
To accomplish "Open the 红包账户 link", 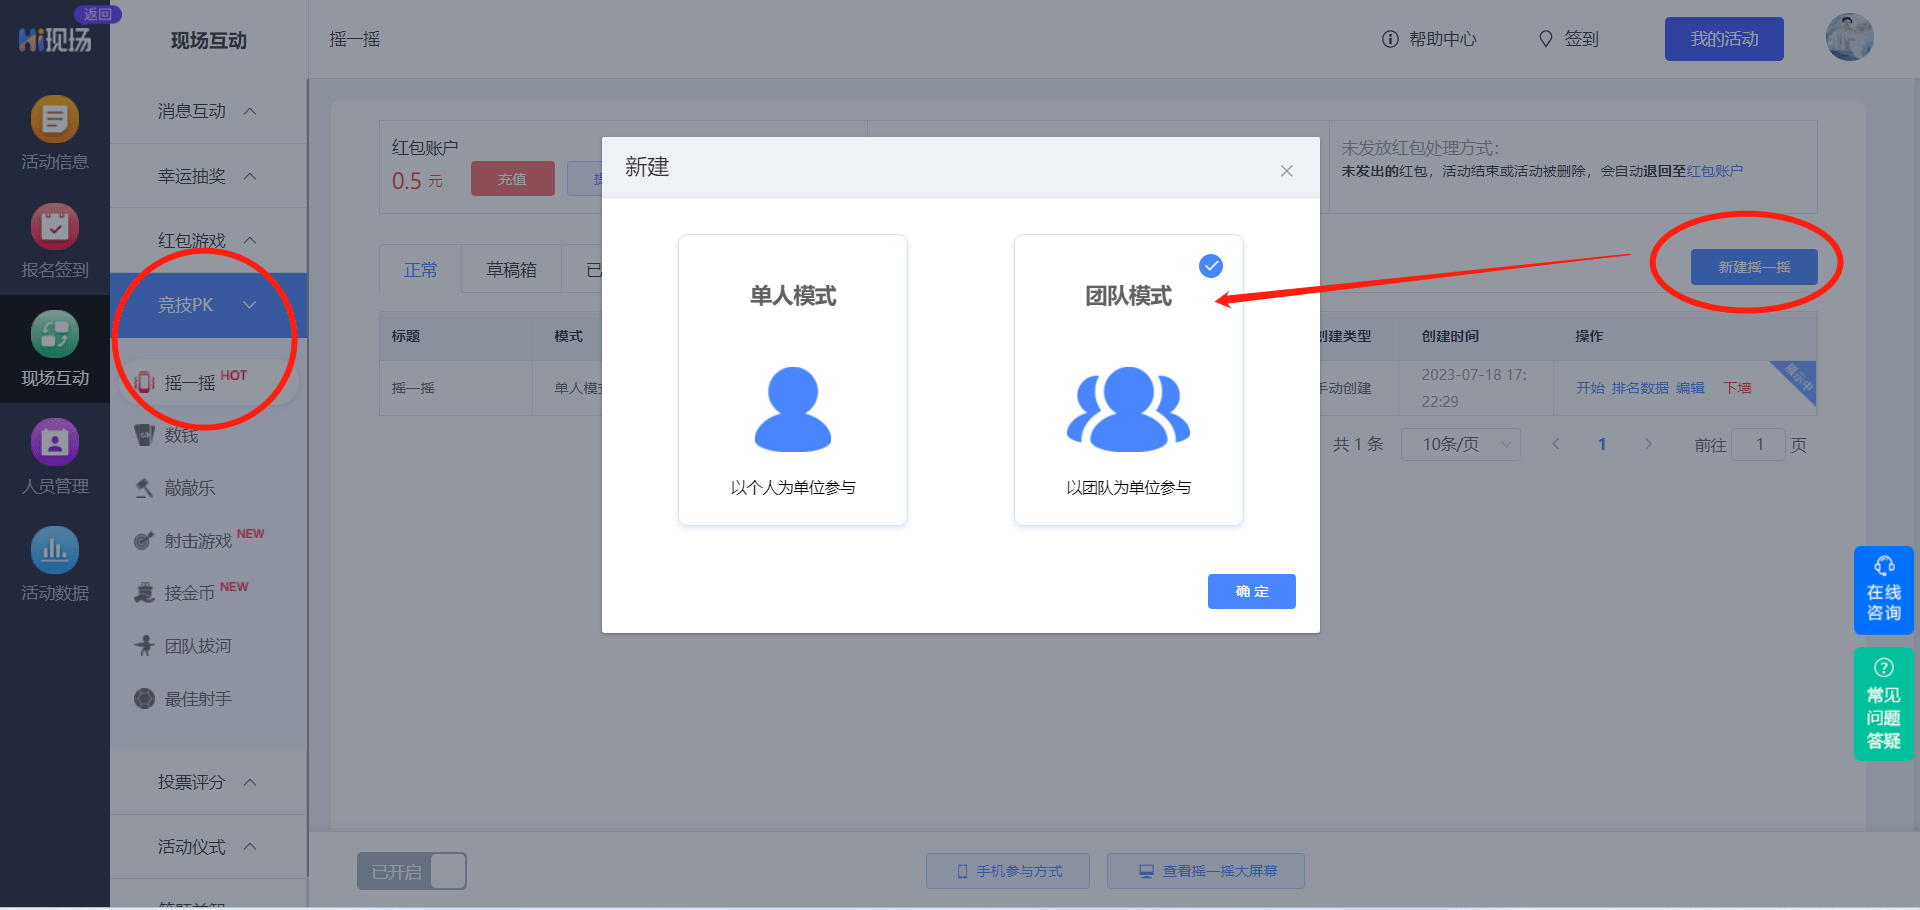I will pyautogui.click(x=1715, y=171).
